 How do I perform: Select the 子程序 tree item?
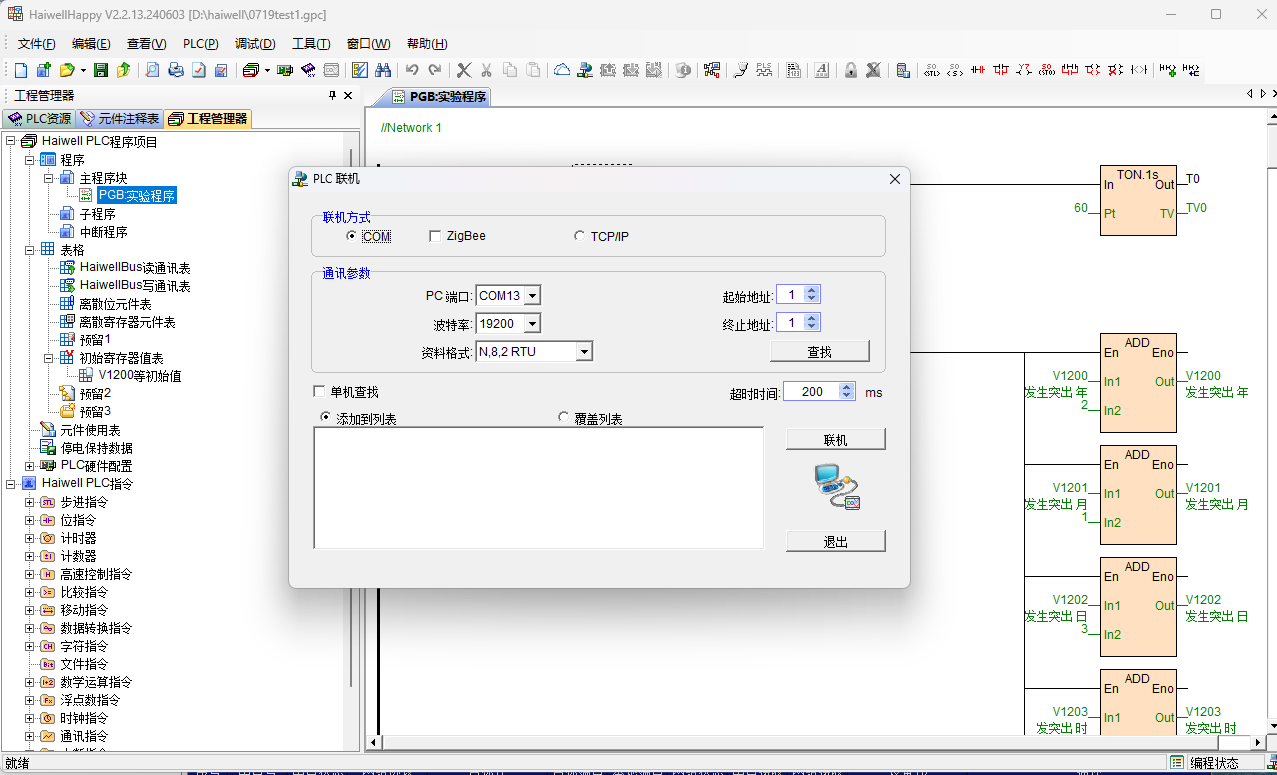point(97,214)
